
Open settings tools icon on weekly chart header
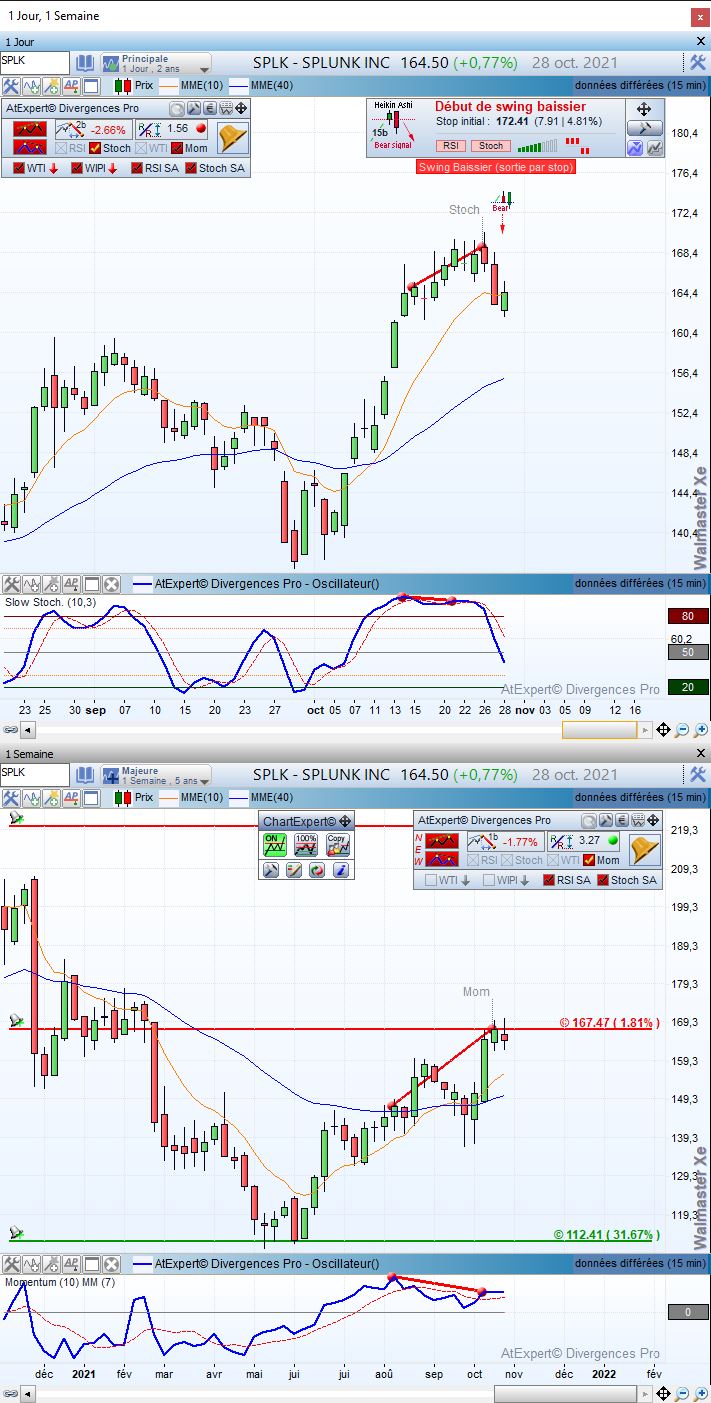pos(698,774)
